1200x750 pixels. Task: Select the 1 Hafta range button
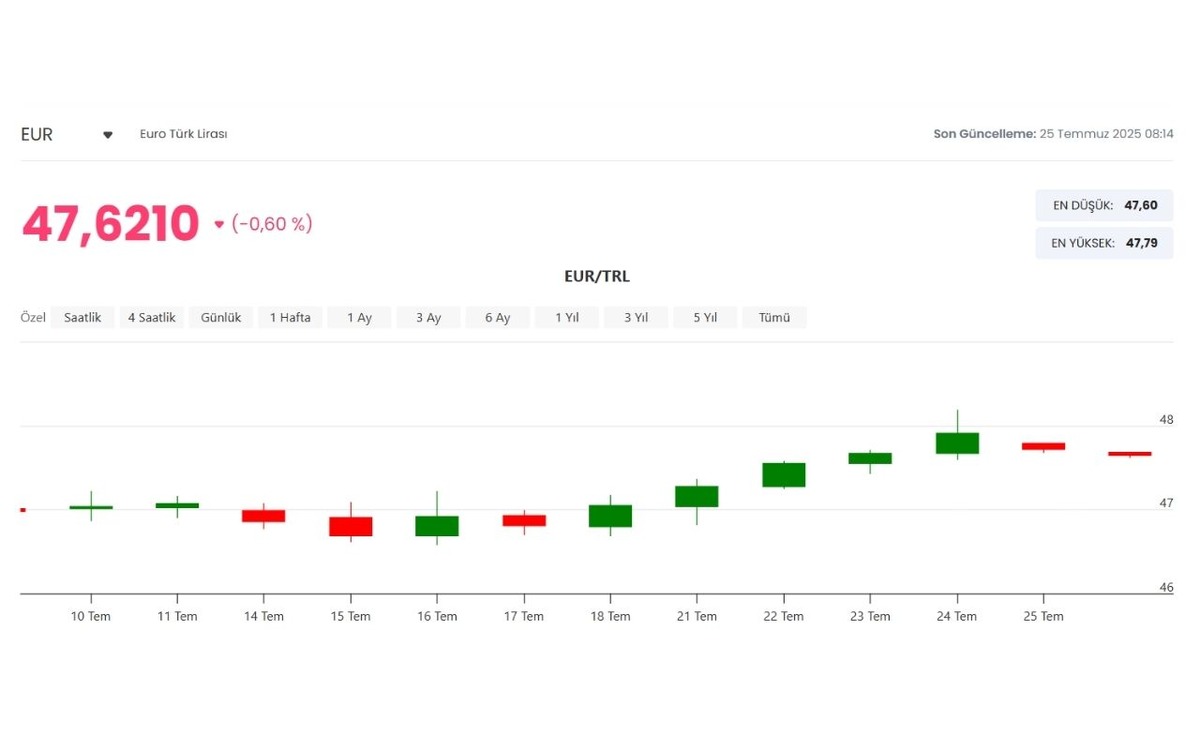click(x=290, y=317)
